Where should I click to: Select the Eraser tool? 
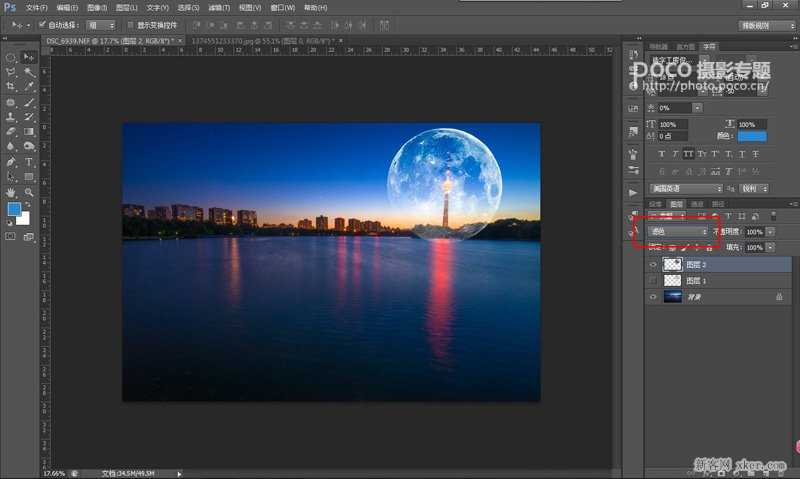pos(11,132)
